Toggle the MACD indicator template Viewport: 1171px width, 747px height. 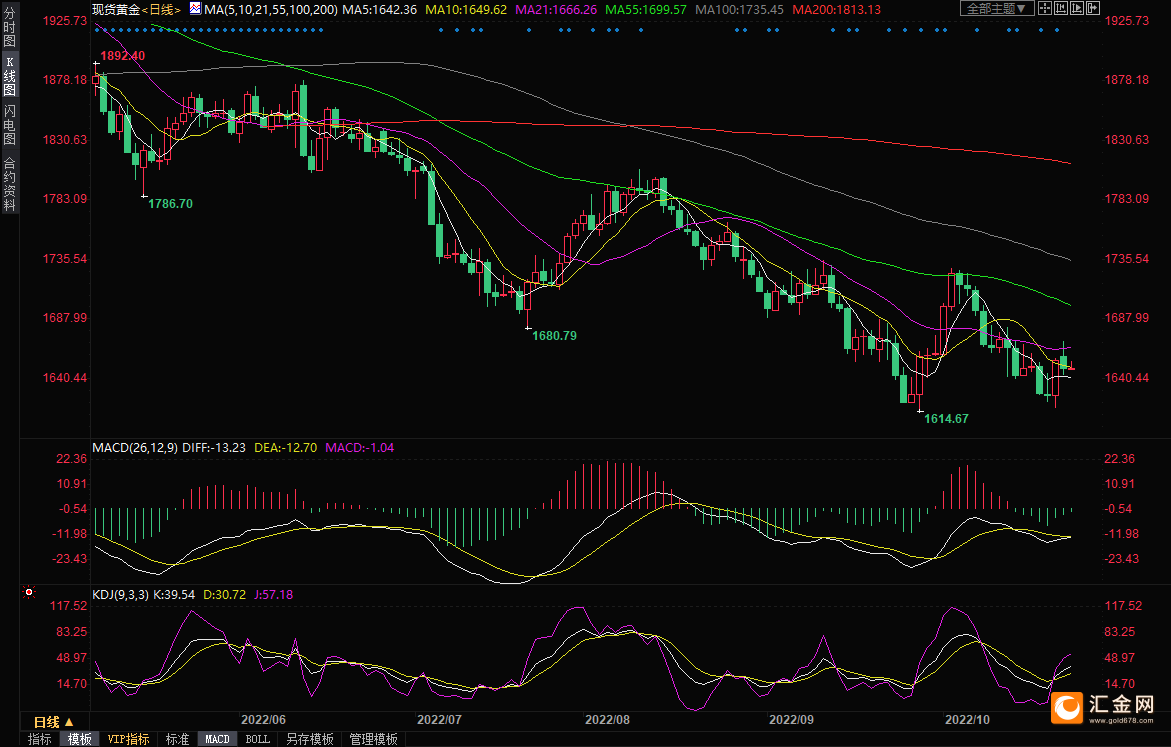[x=217, y=739]
